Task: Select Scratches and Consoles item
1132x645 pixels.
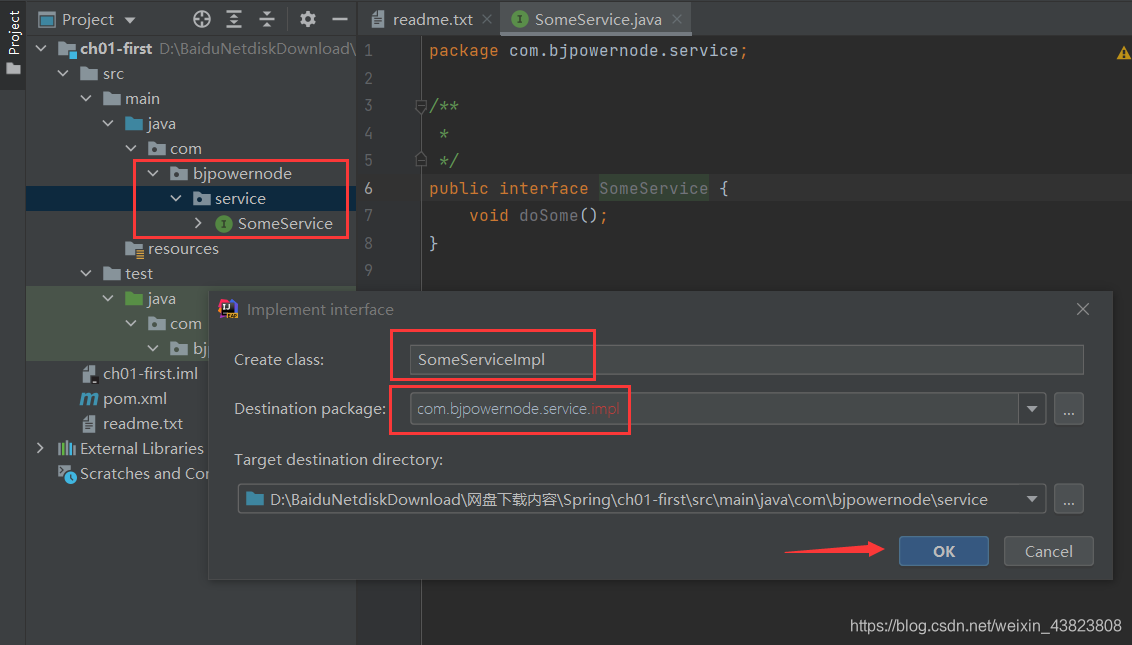Action: [x=144, y=474]
